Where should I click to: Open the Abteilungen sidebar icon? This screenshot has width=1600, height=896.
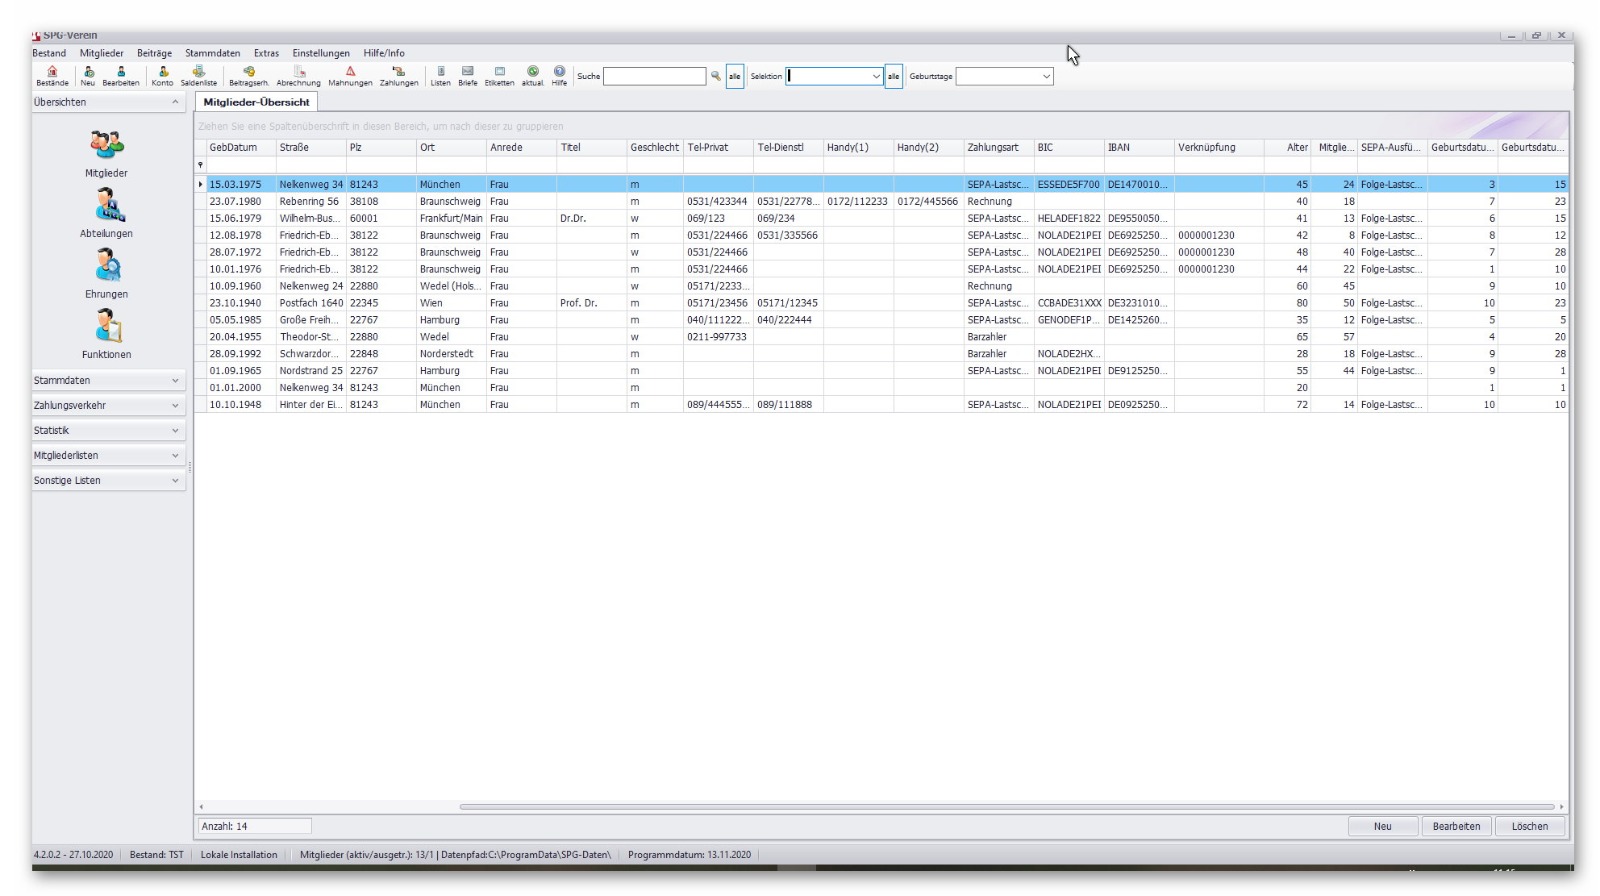click(107, 208)
